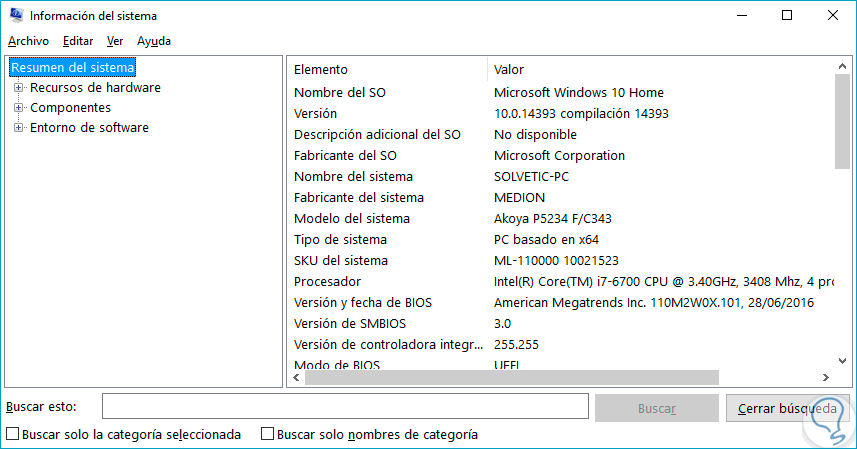Viewport: 857px width, 449px height.
Task: Maximize the Información del sistema window
Action: pyautogui.click(x=787, y=15)
